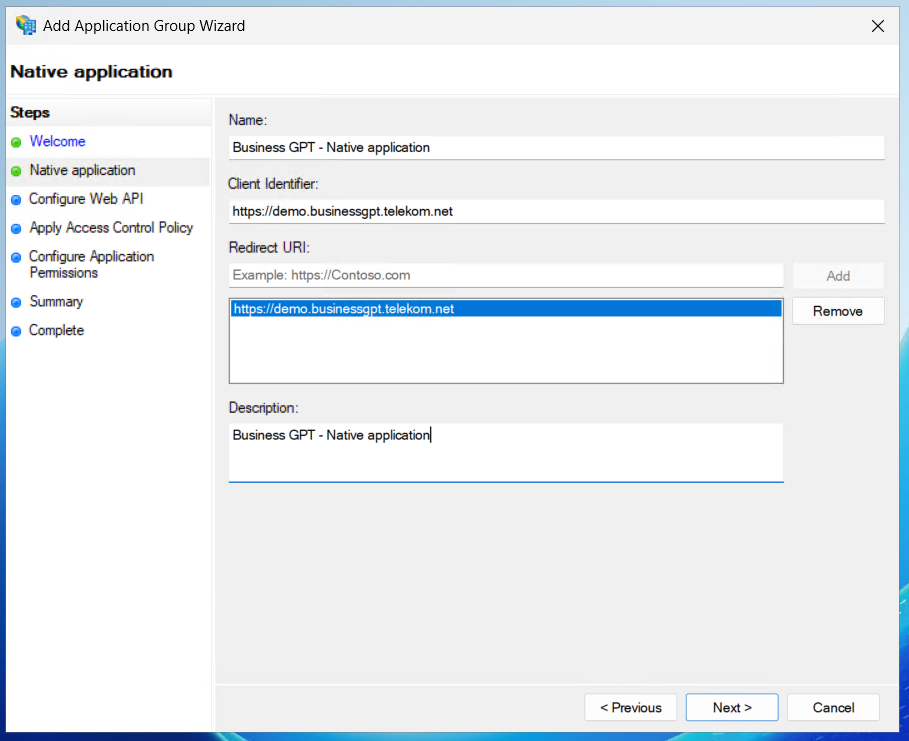Close the Add Application Group Wizard
The height and width of the screenshot is (741, 909).
pyautogui.click(x=878, y=26)
